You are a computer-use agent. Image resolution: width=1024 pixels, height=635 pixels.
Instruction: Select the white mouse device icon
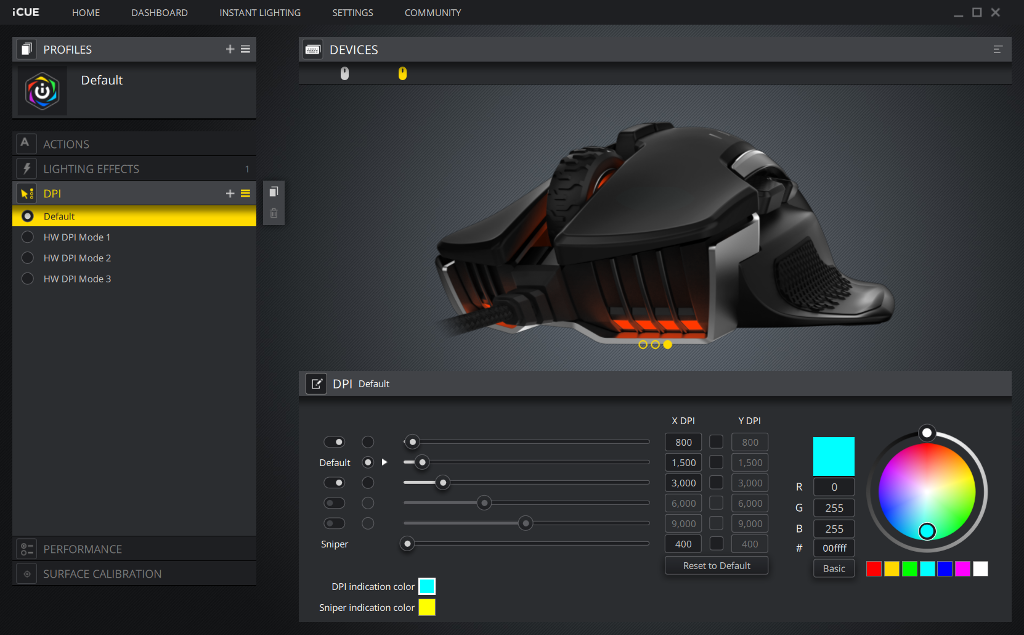pyautogui.click(x=345, y=74)
